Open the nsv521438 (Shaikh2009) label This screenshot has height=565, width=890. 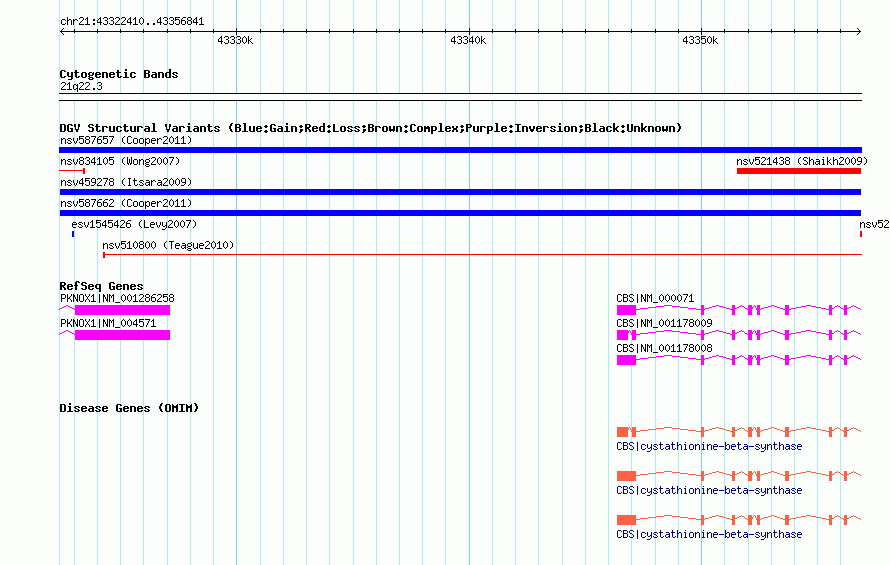(802, 161)
